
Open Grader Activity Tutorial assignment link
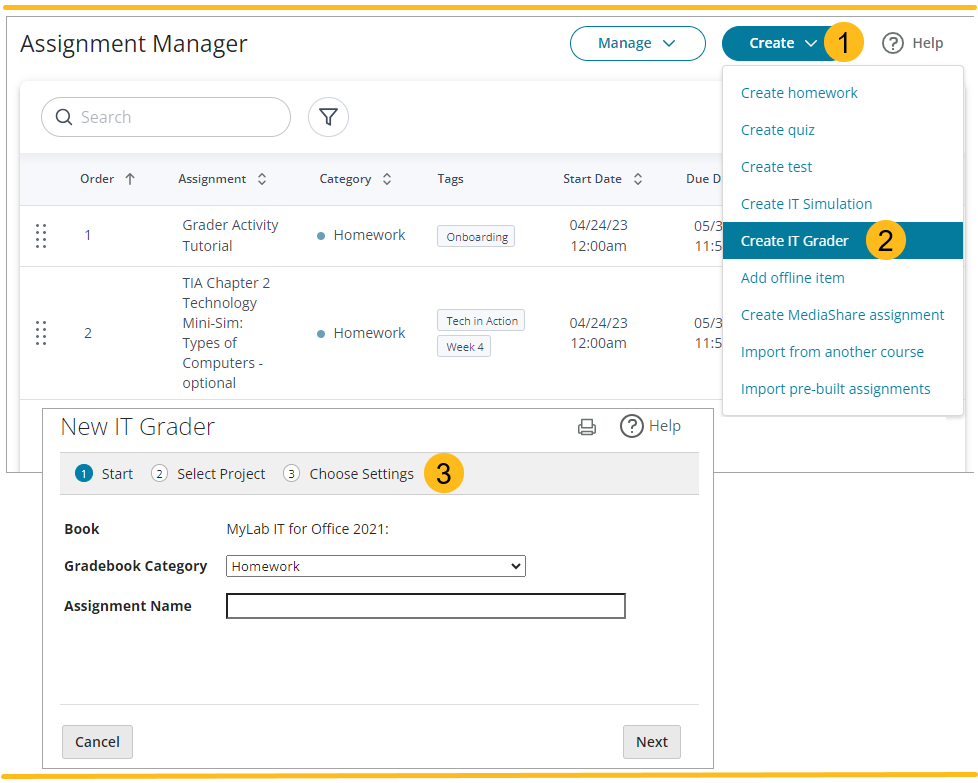click(x=230, y=235)
